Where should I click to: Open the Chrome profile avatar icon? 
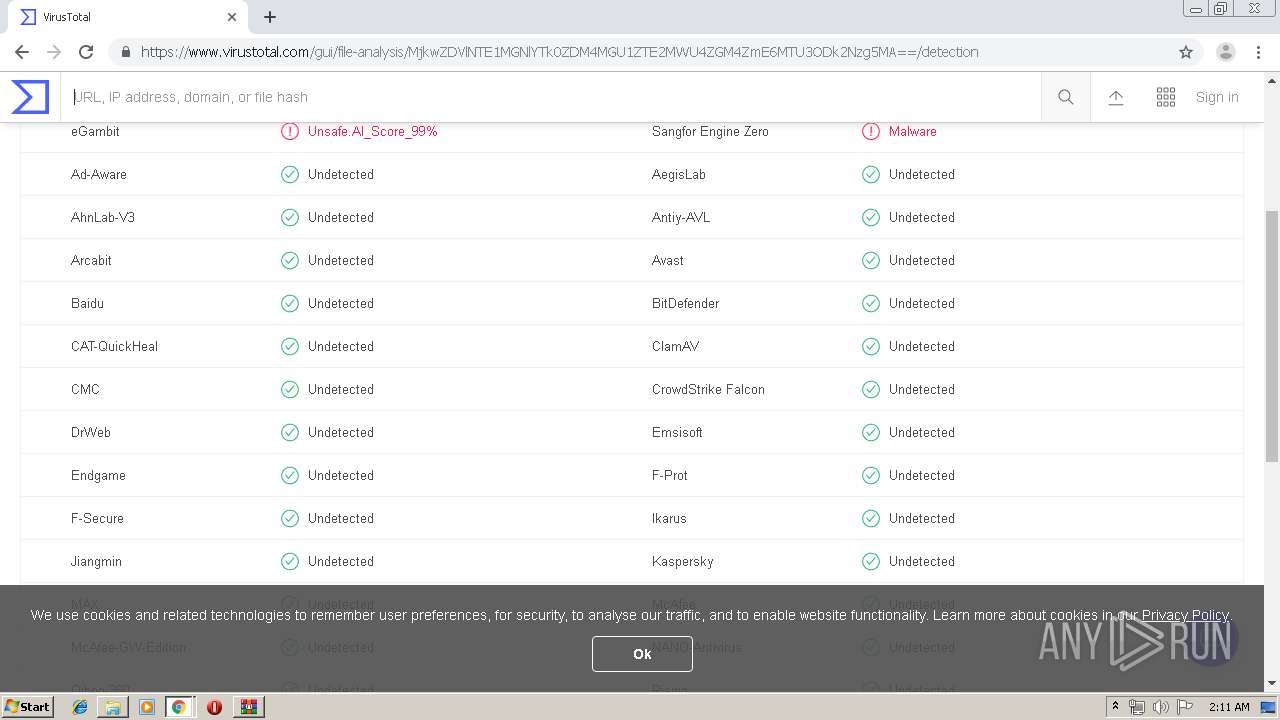pos(1225,52)
